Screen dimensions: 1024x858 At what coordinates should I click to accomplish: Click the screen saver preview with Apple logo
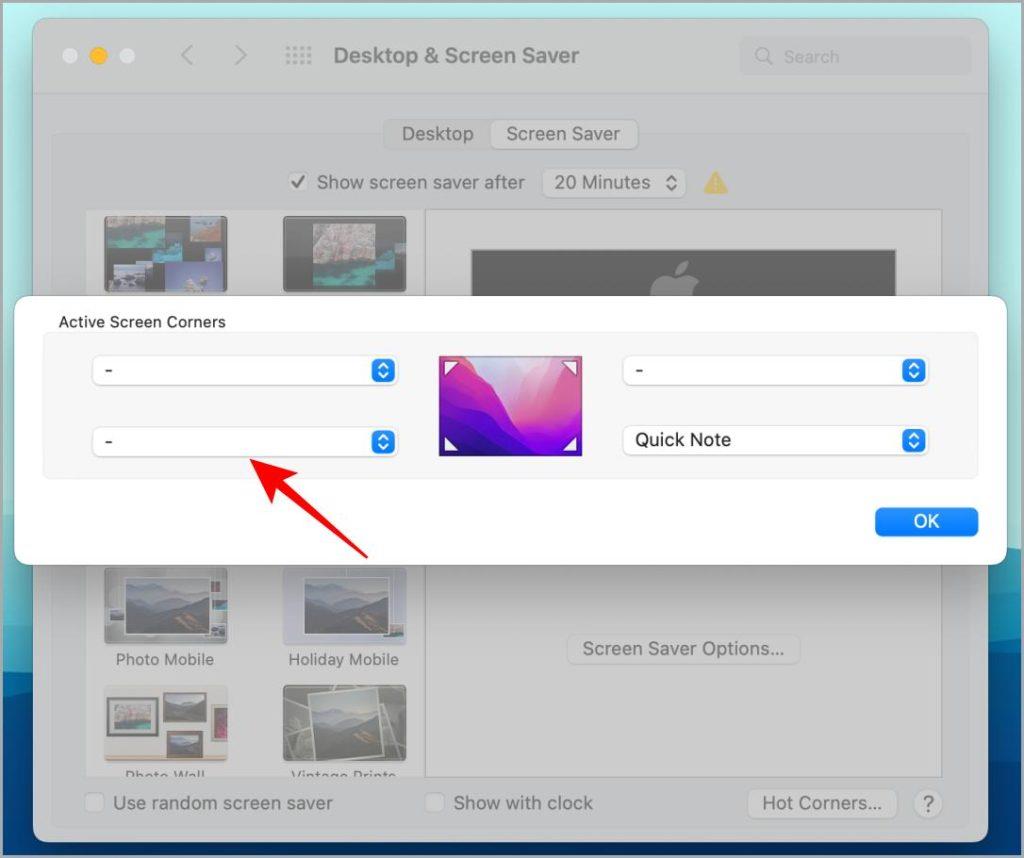pos(683,272)
